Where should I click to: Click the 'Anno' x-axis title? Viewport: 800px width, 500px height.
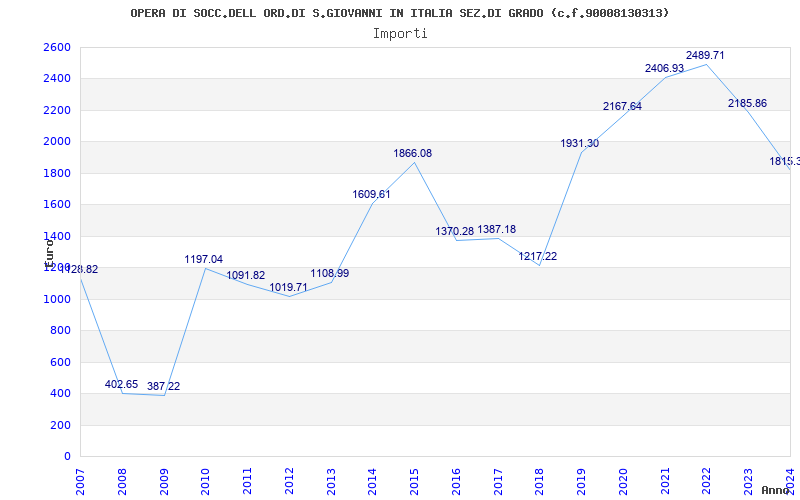(x=775, y=490)
